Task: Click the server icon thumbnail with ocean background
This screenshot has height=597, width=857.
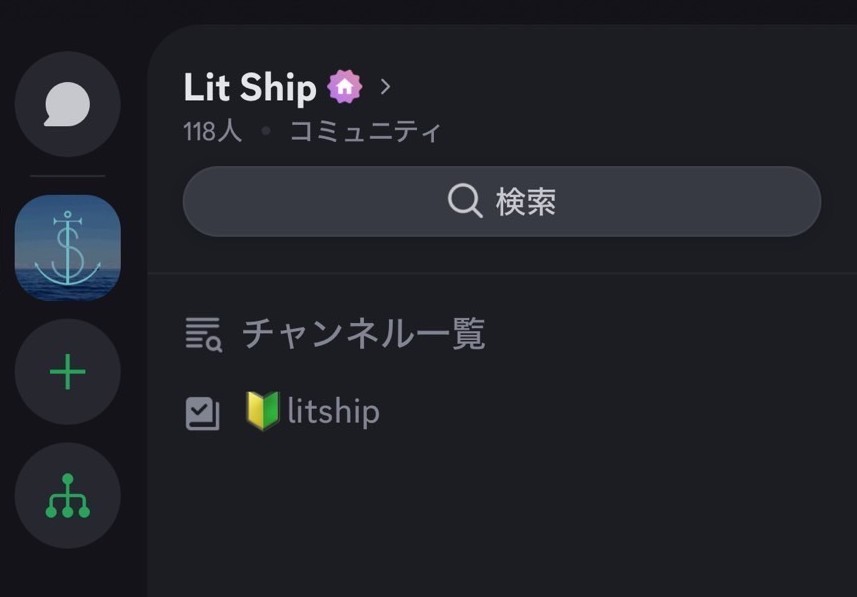Action: (67, 247)
